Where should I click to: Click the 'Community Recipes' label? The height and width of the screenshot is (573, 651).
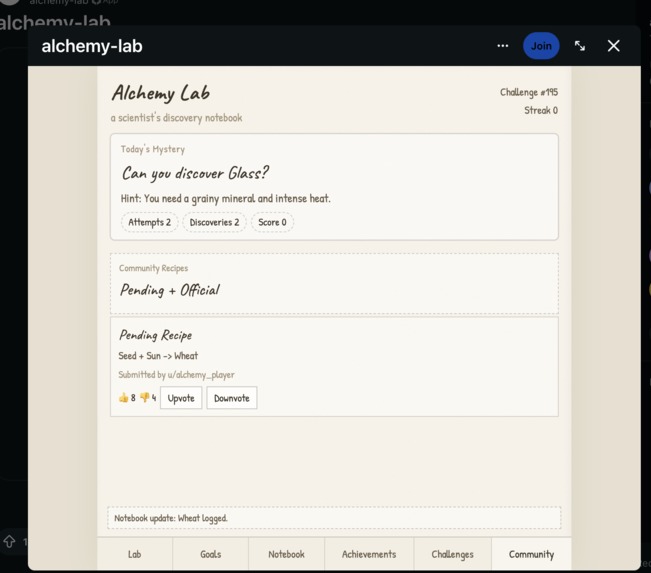(x=154, y=268)
